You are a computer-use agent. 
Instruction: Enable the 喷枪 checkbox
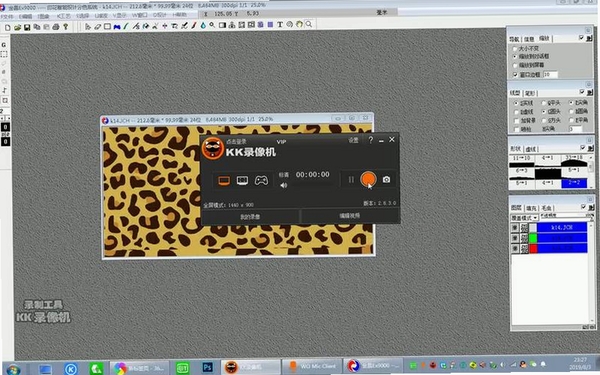pos(516,129)
